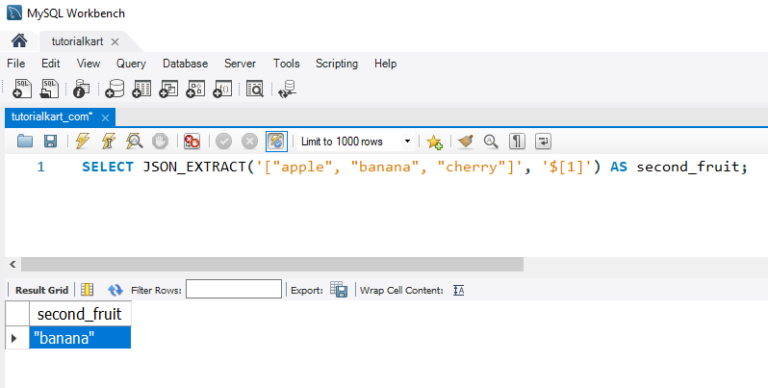Go to the Home screen tab

(19, 41)
